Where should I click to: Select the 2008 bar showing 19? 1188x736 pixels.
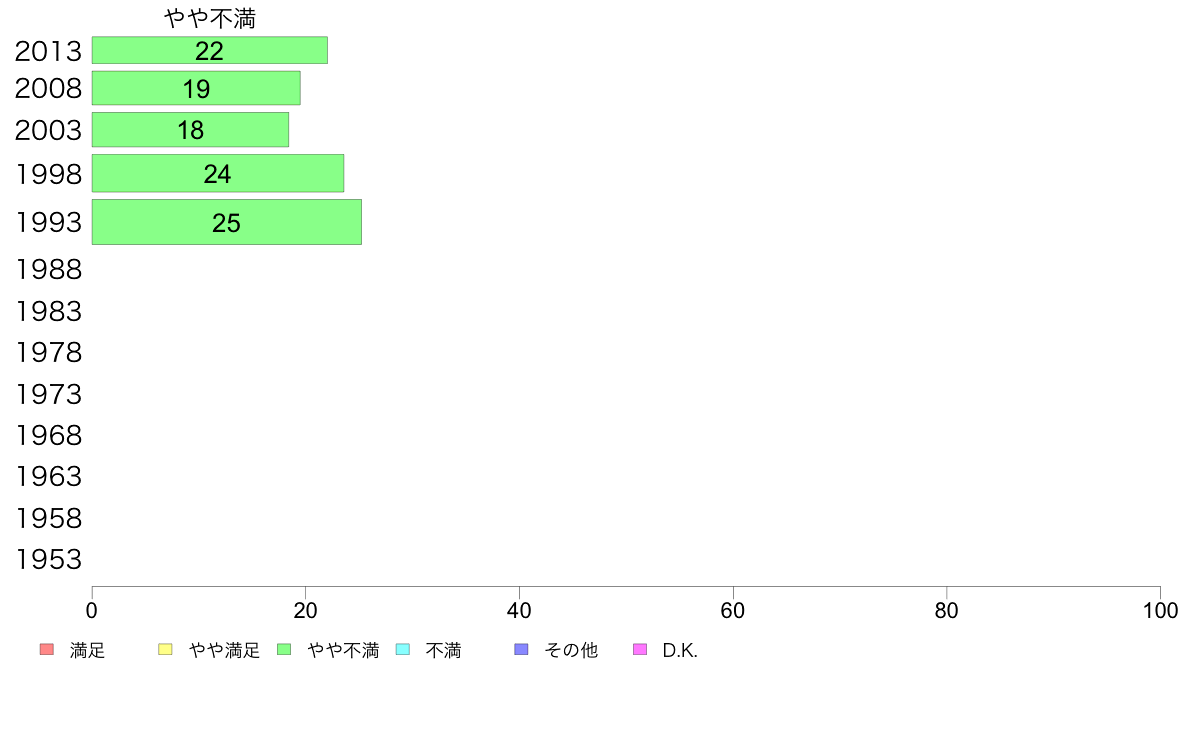(196, 88)
